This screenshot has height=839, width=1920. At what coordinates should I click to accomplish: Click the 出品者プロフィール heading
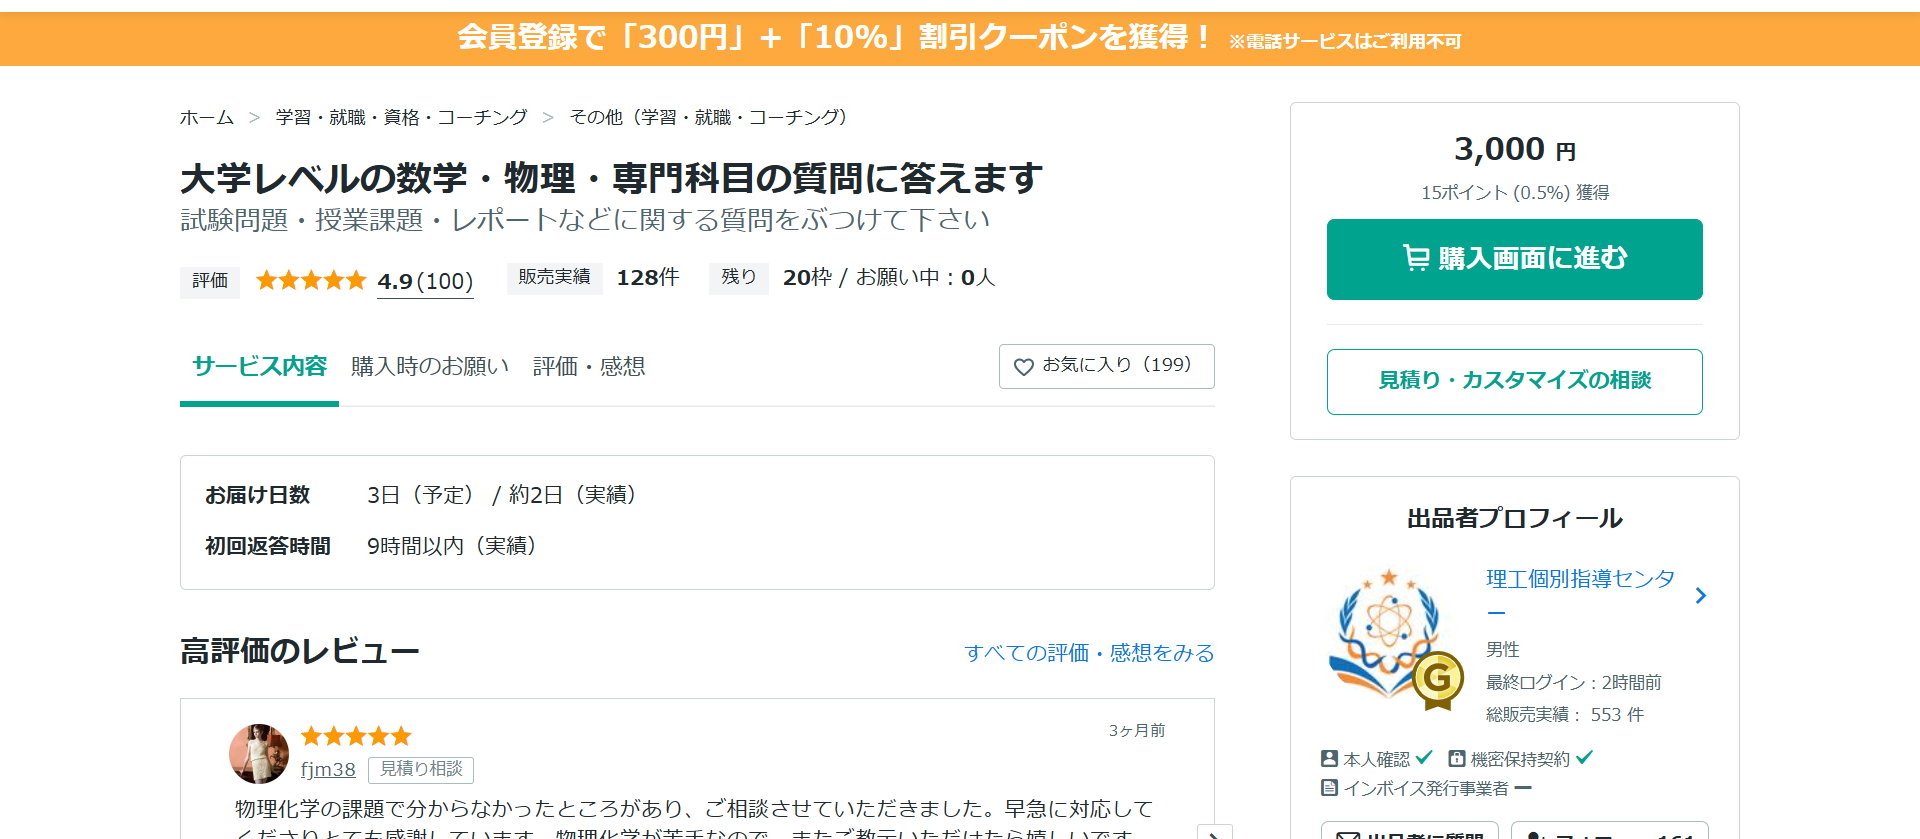point(1514,519)
